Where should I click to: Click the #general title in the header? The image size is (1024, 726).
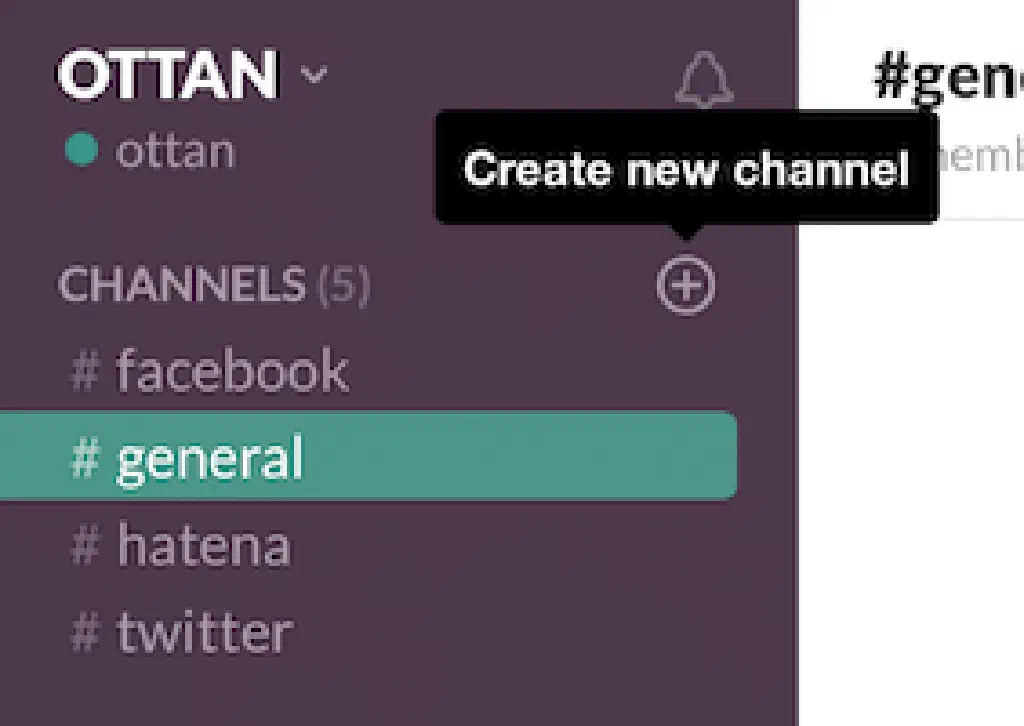pos(946,76)
